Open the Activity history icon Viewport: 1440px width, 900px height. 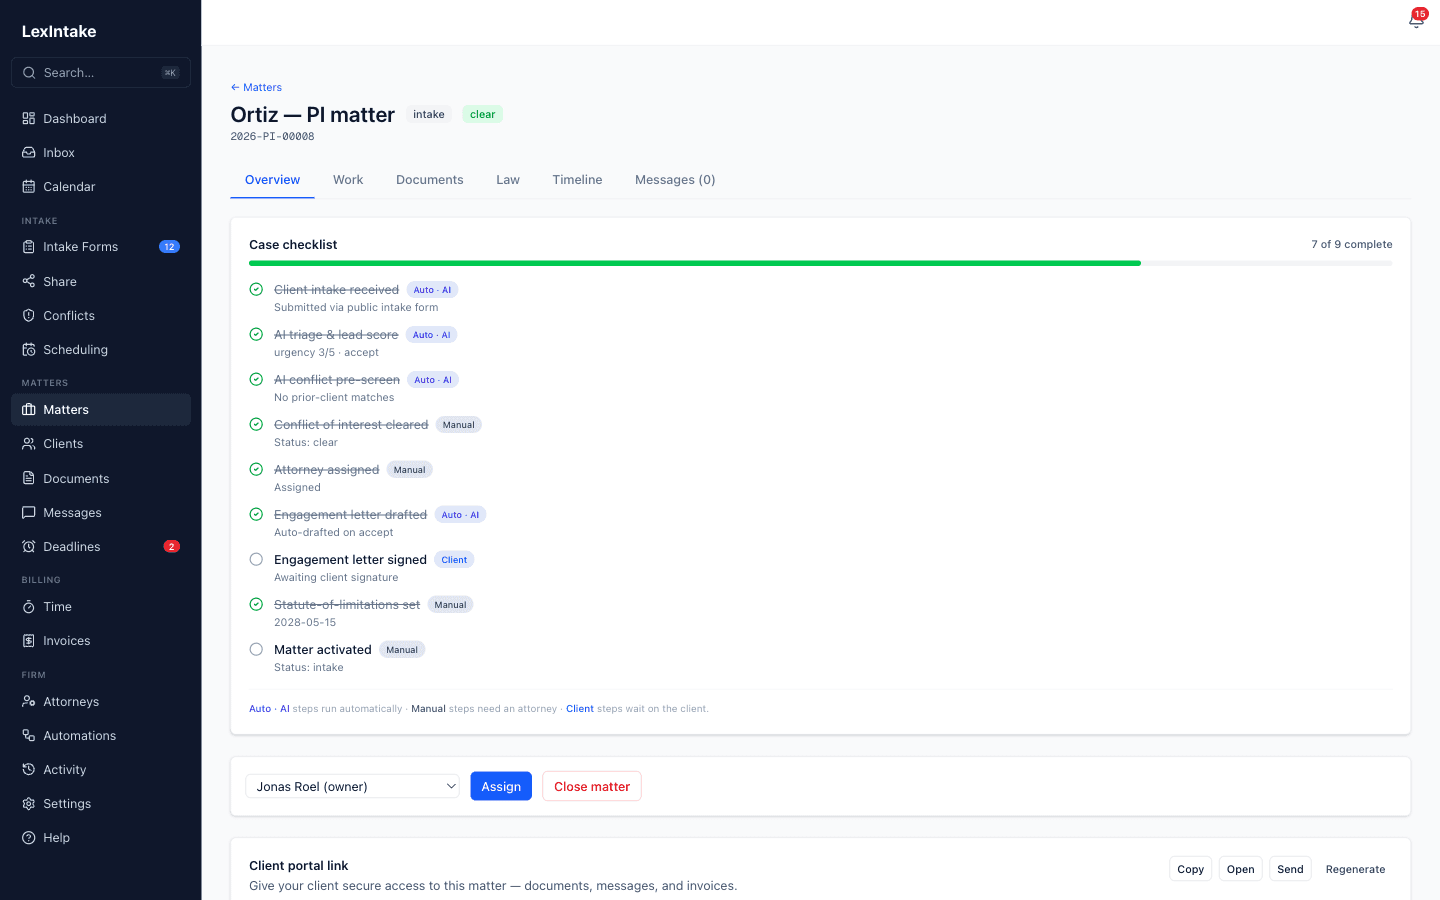click(x=29, y=769)
